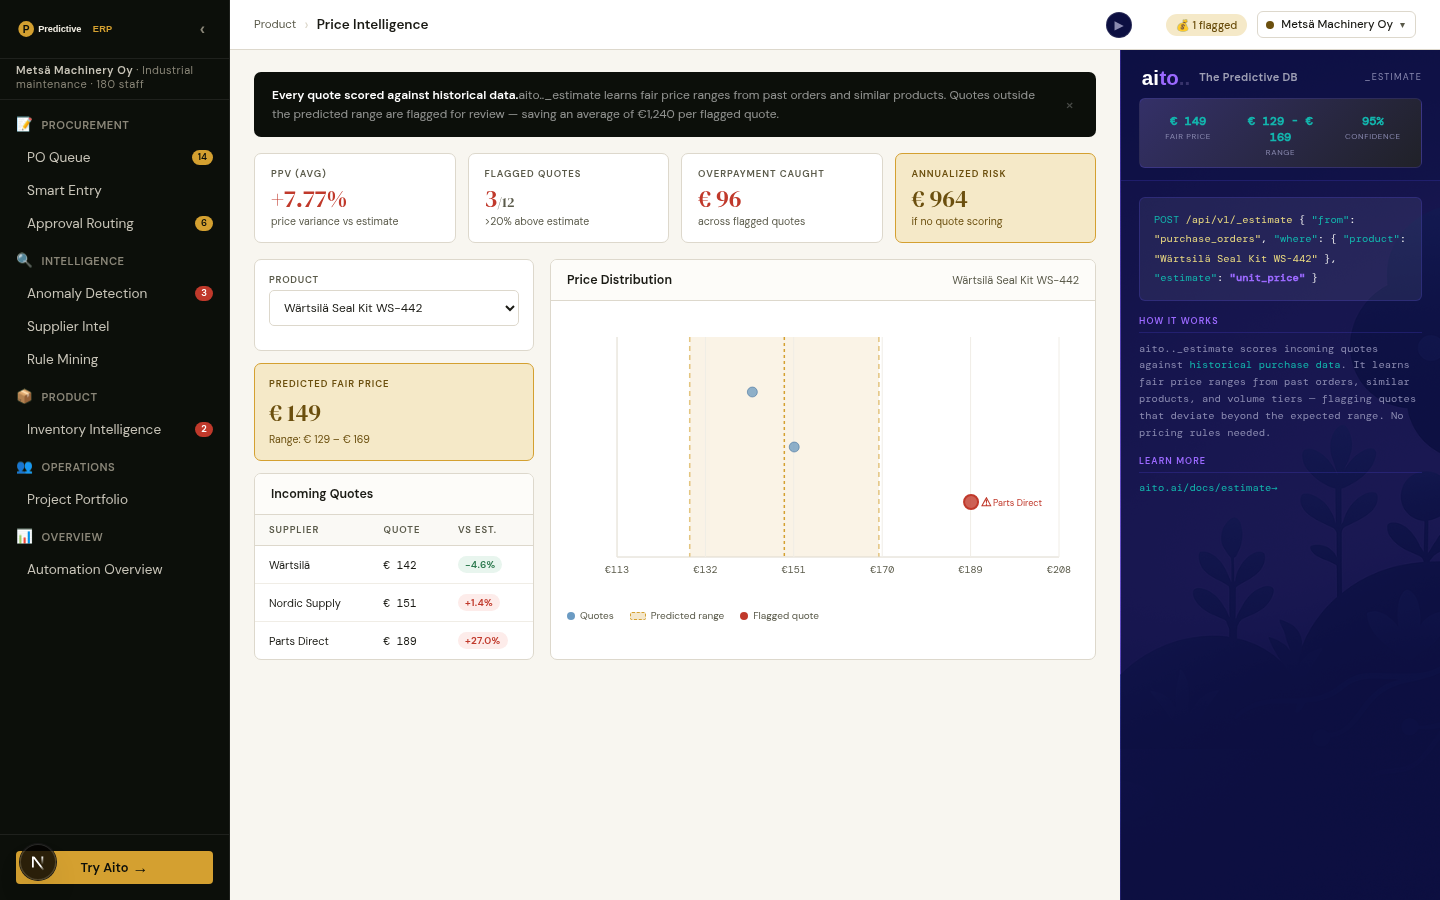Viewport: 1440px width, 900px height.
Task: Select the Parts Direct quote row
Action: coord(394,641)
